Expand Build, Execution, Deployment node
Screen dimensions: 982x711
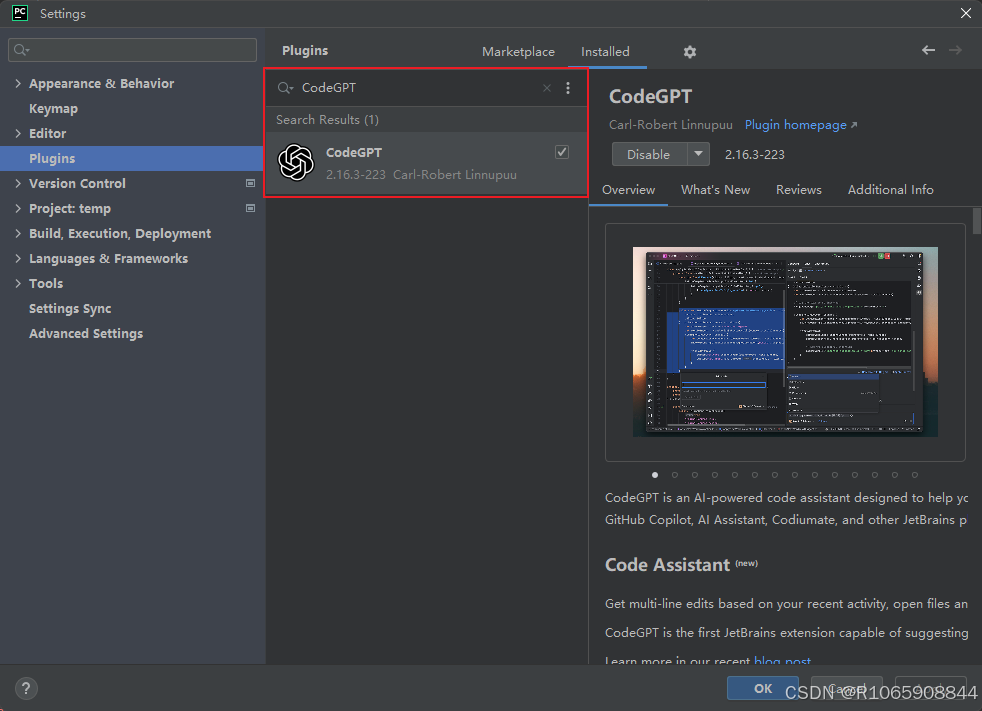tap(18, 234)
